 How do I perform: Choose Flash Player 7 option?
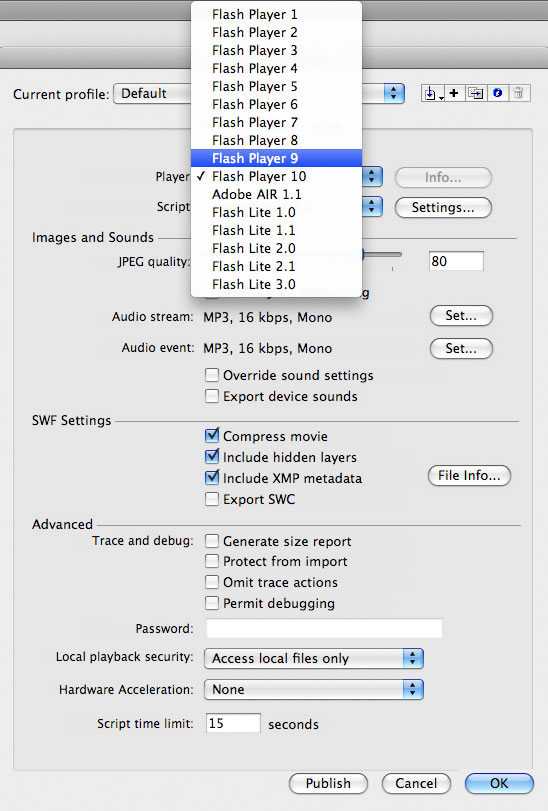276,122
